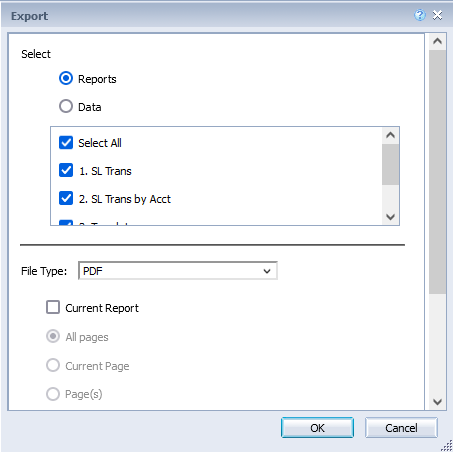Choose the Page(s) radio option
This screenshot has height=453, width=453.
(x=53, y=394)
